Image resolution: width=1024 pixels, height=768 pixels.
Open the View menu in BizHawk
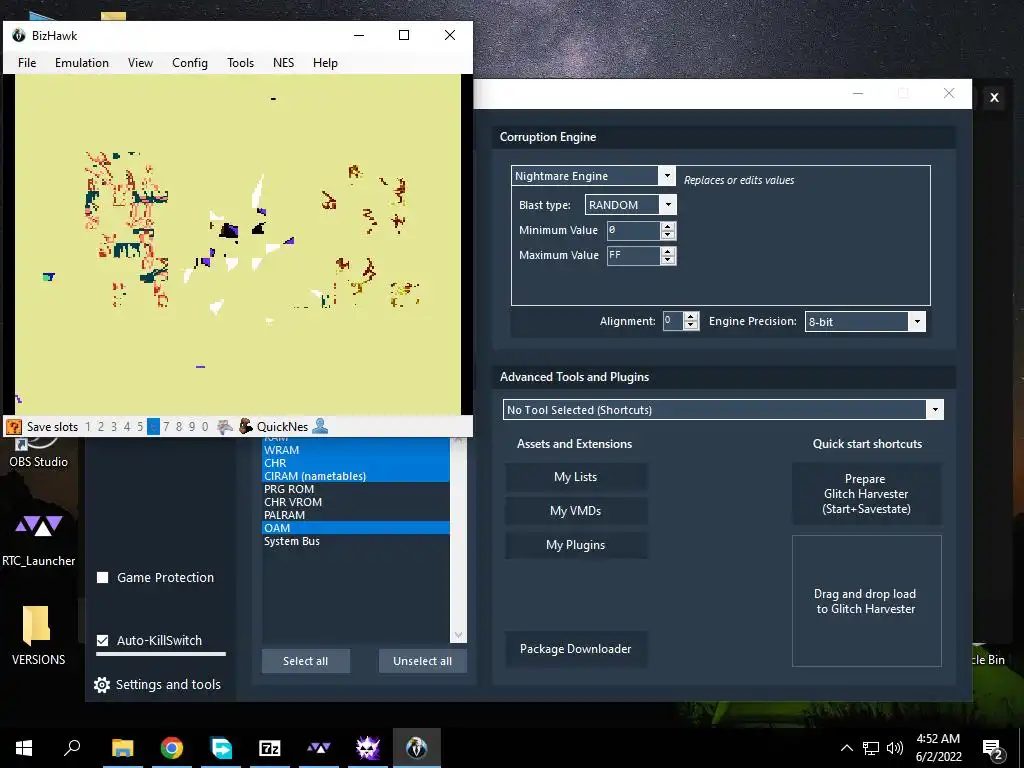pos(140,63)
